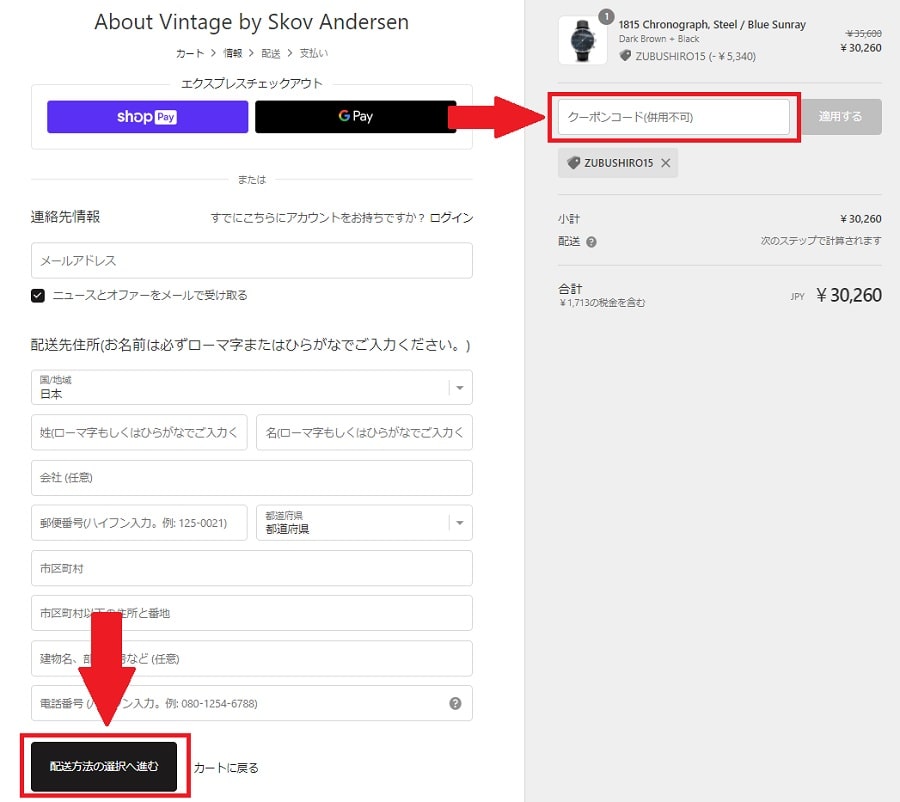Click the discount tag icon beside ZUBUSHIRO15 (-¥5,340)

(x=625, y=56)
